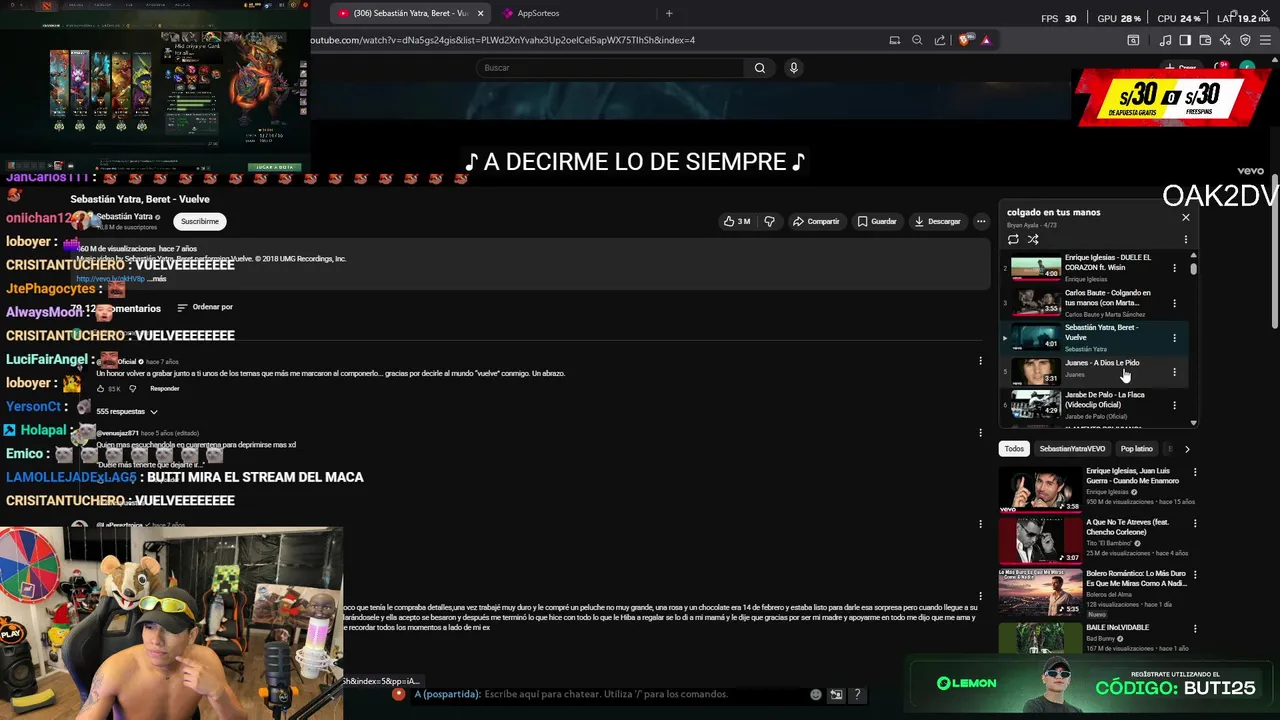This screenshot has height=720, width=1280.
Task: Open options for Jarabe De Palo playlist item
Action: 1175,406
